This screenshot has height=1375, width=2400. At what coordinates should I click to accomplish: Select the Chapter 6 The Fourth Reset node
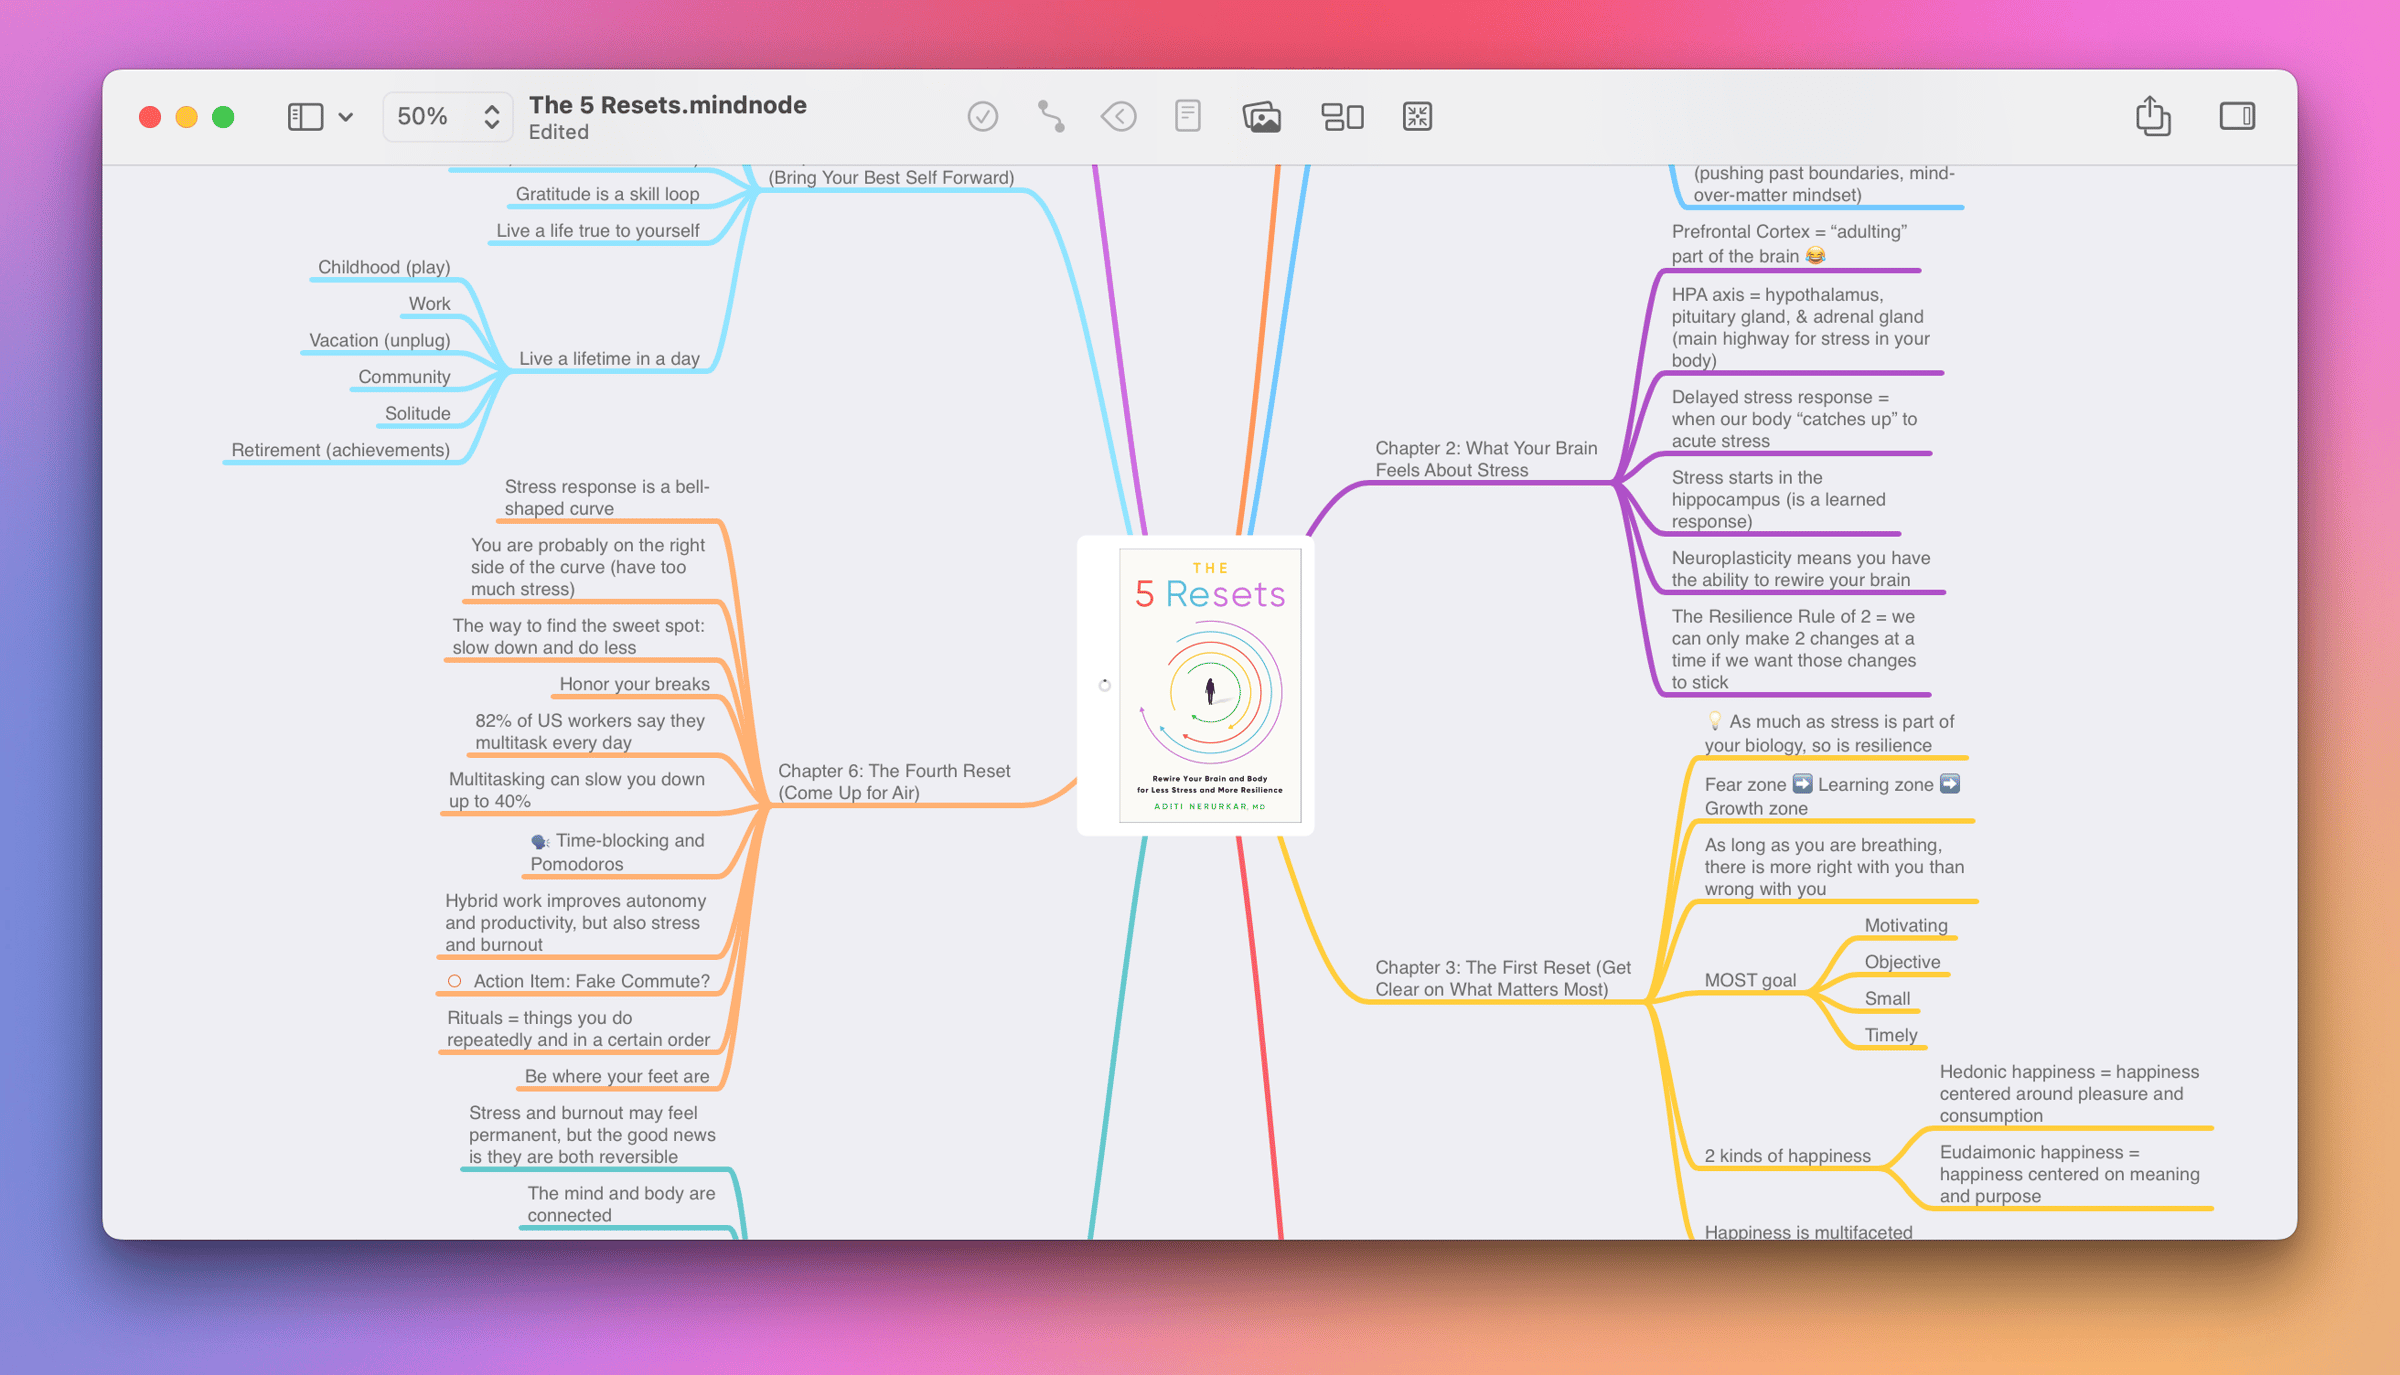click(893, 781)
